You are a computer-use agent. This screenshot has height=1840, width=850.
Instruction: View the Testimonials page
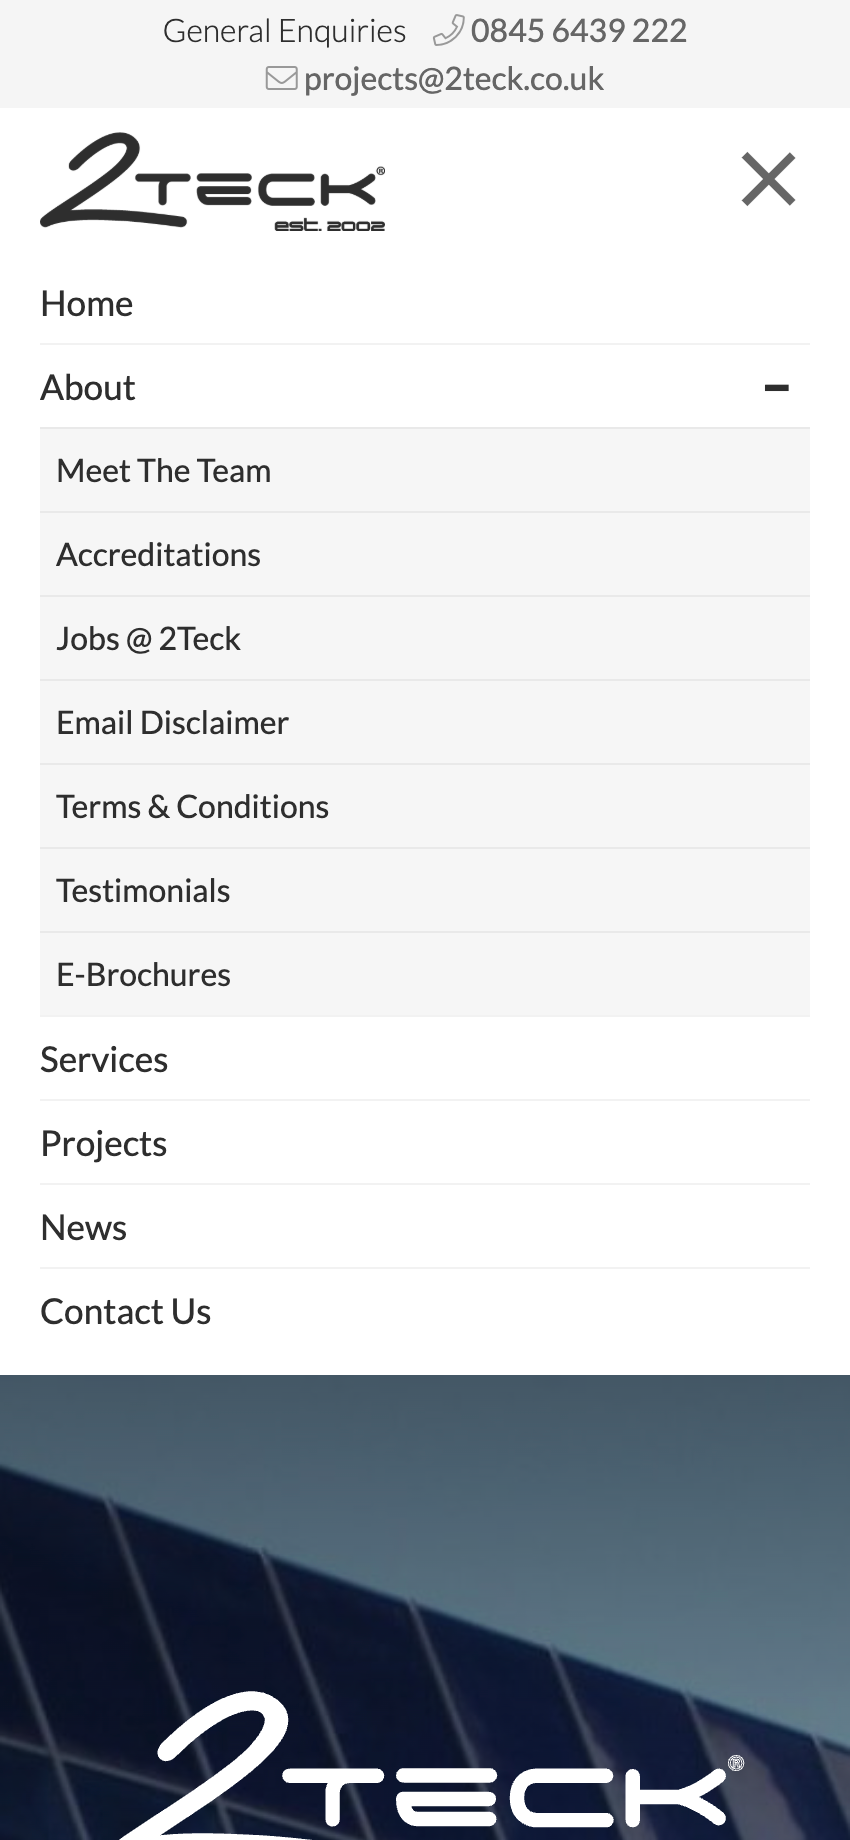(143, 891)
